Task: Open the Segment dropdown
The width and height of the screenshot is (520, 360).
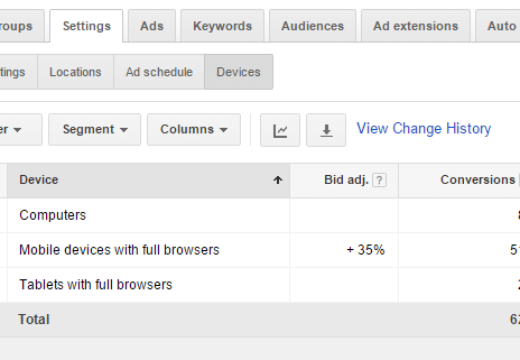Action: tap(95, 130)
